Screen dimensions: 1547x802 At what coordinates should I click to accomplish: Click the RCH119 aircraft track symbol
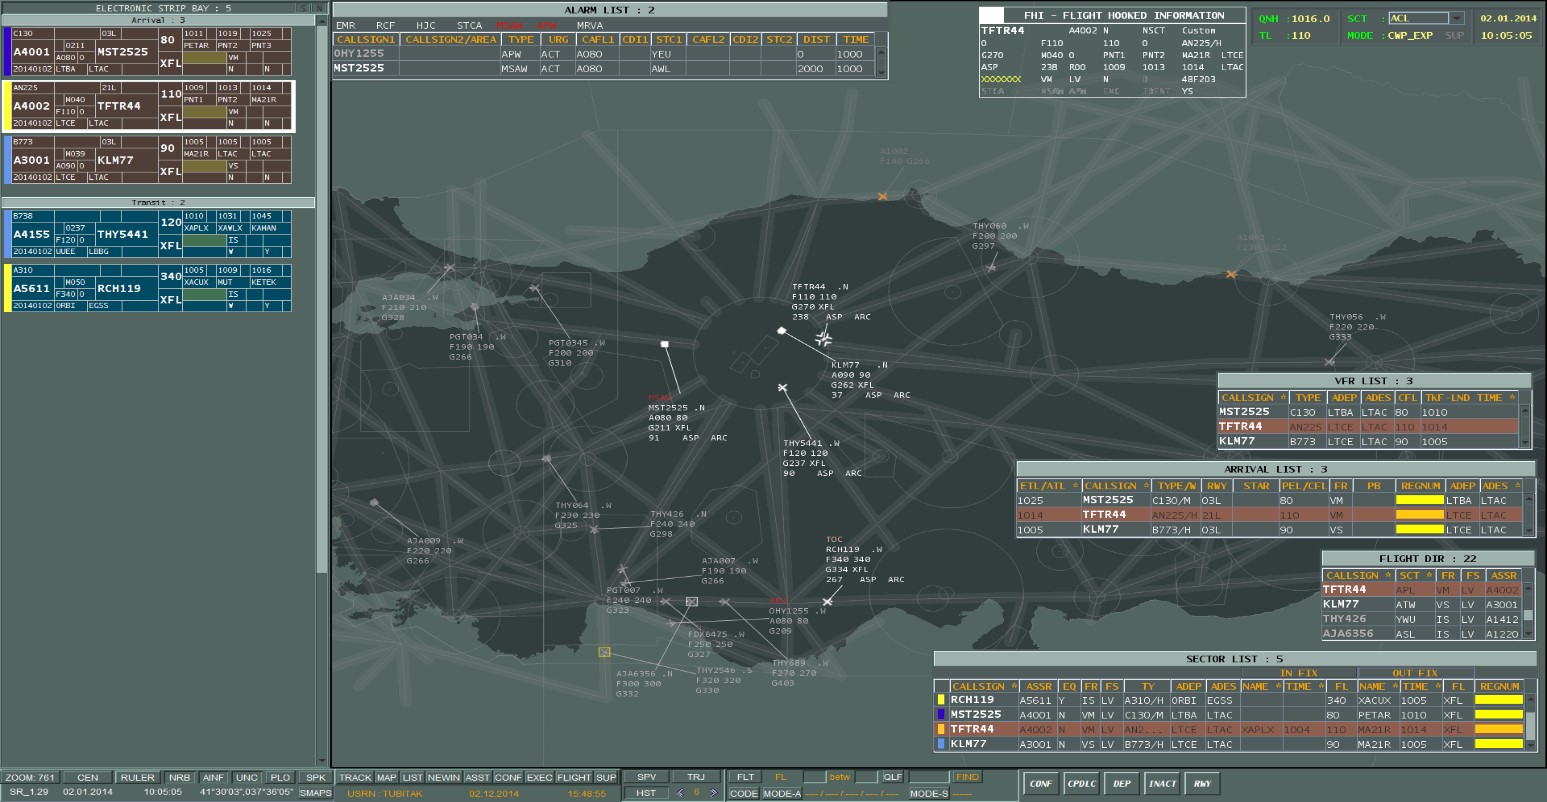827,601
